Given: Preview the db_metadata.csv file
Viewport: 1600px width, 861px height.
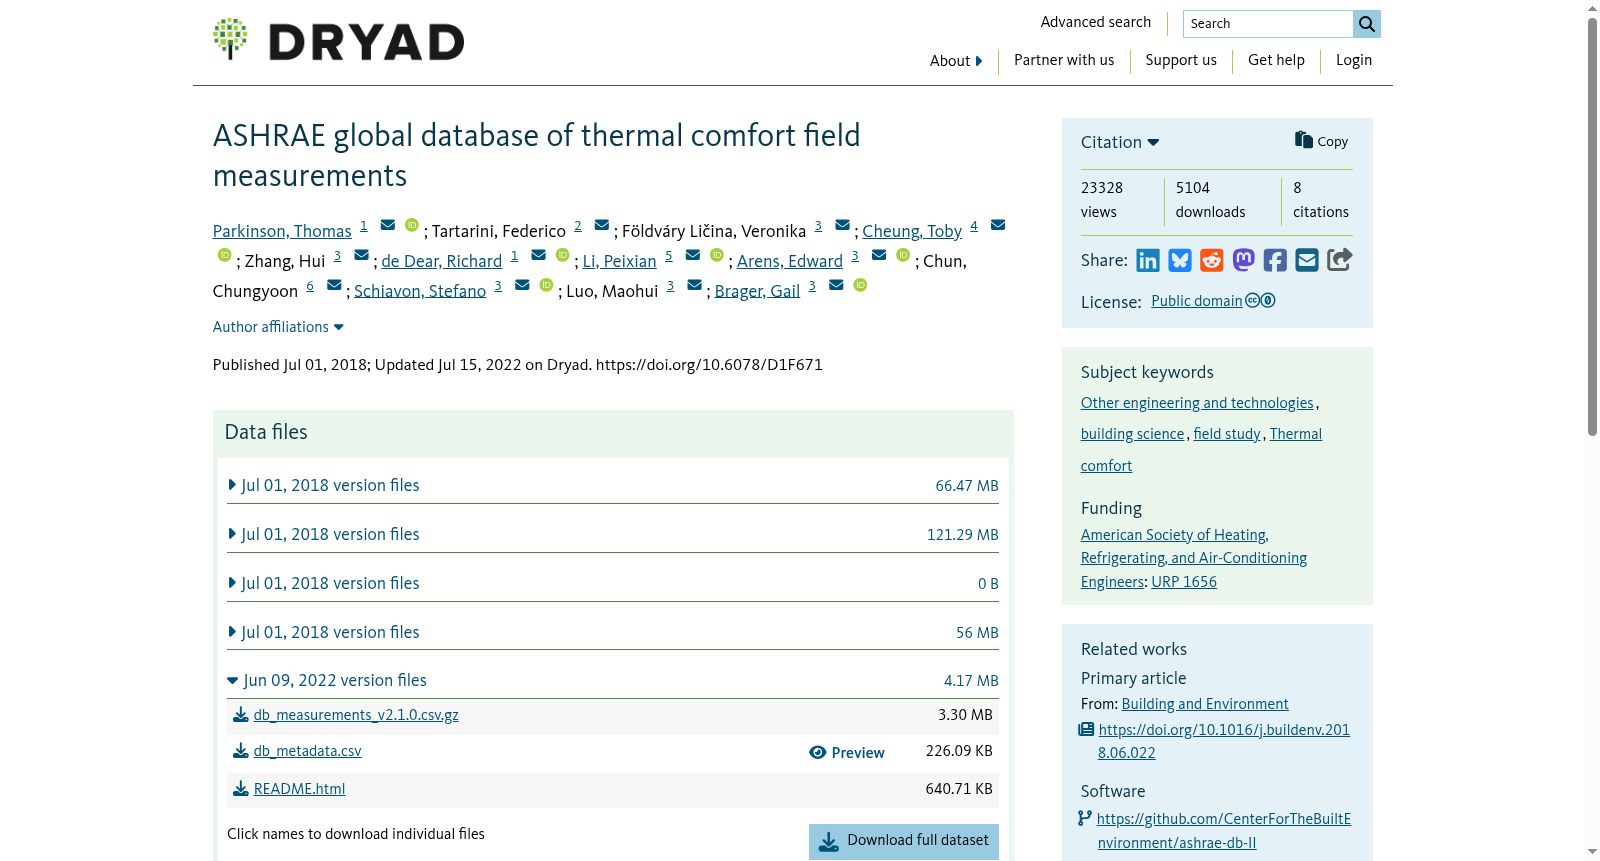Looking at the screenshot, I should click(847, 753).
